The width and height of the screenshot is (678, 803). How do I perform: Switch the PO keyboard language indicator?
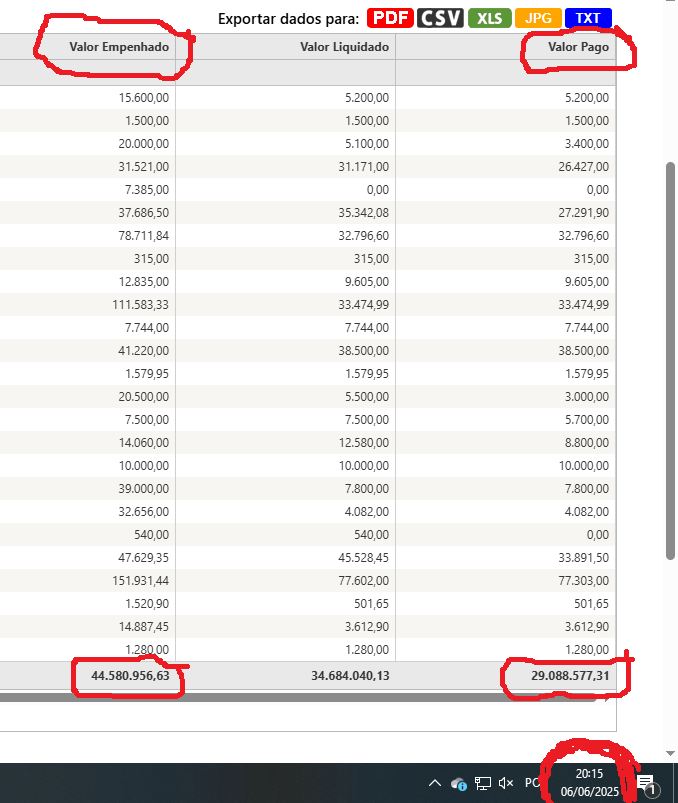(531, 784)
